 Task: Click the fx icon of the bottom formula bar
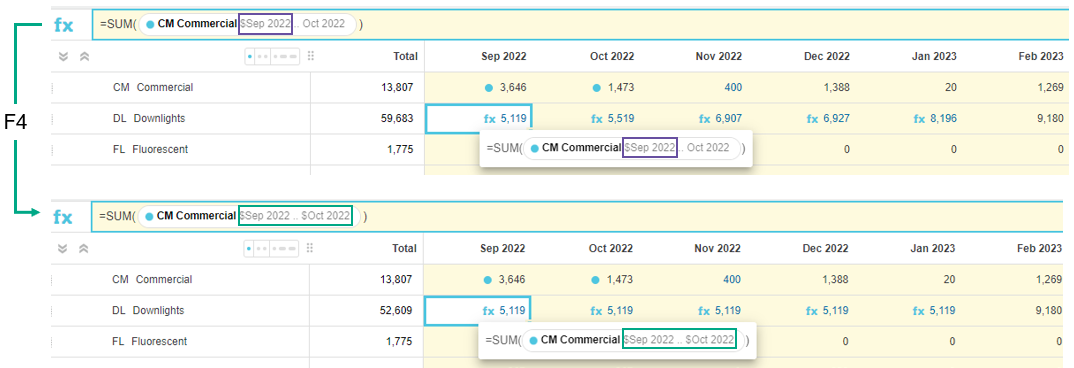63,217
